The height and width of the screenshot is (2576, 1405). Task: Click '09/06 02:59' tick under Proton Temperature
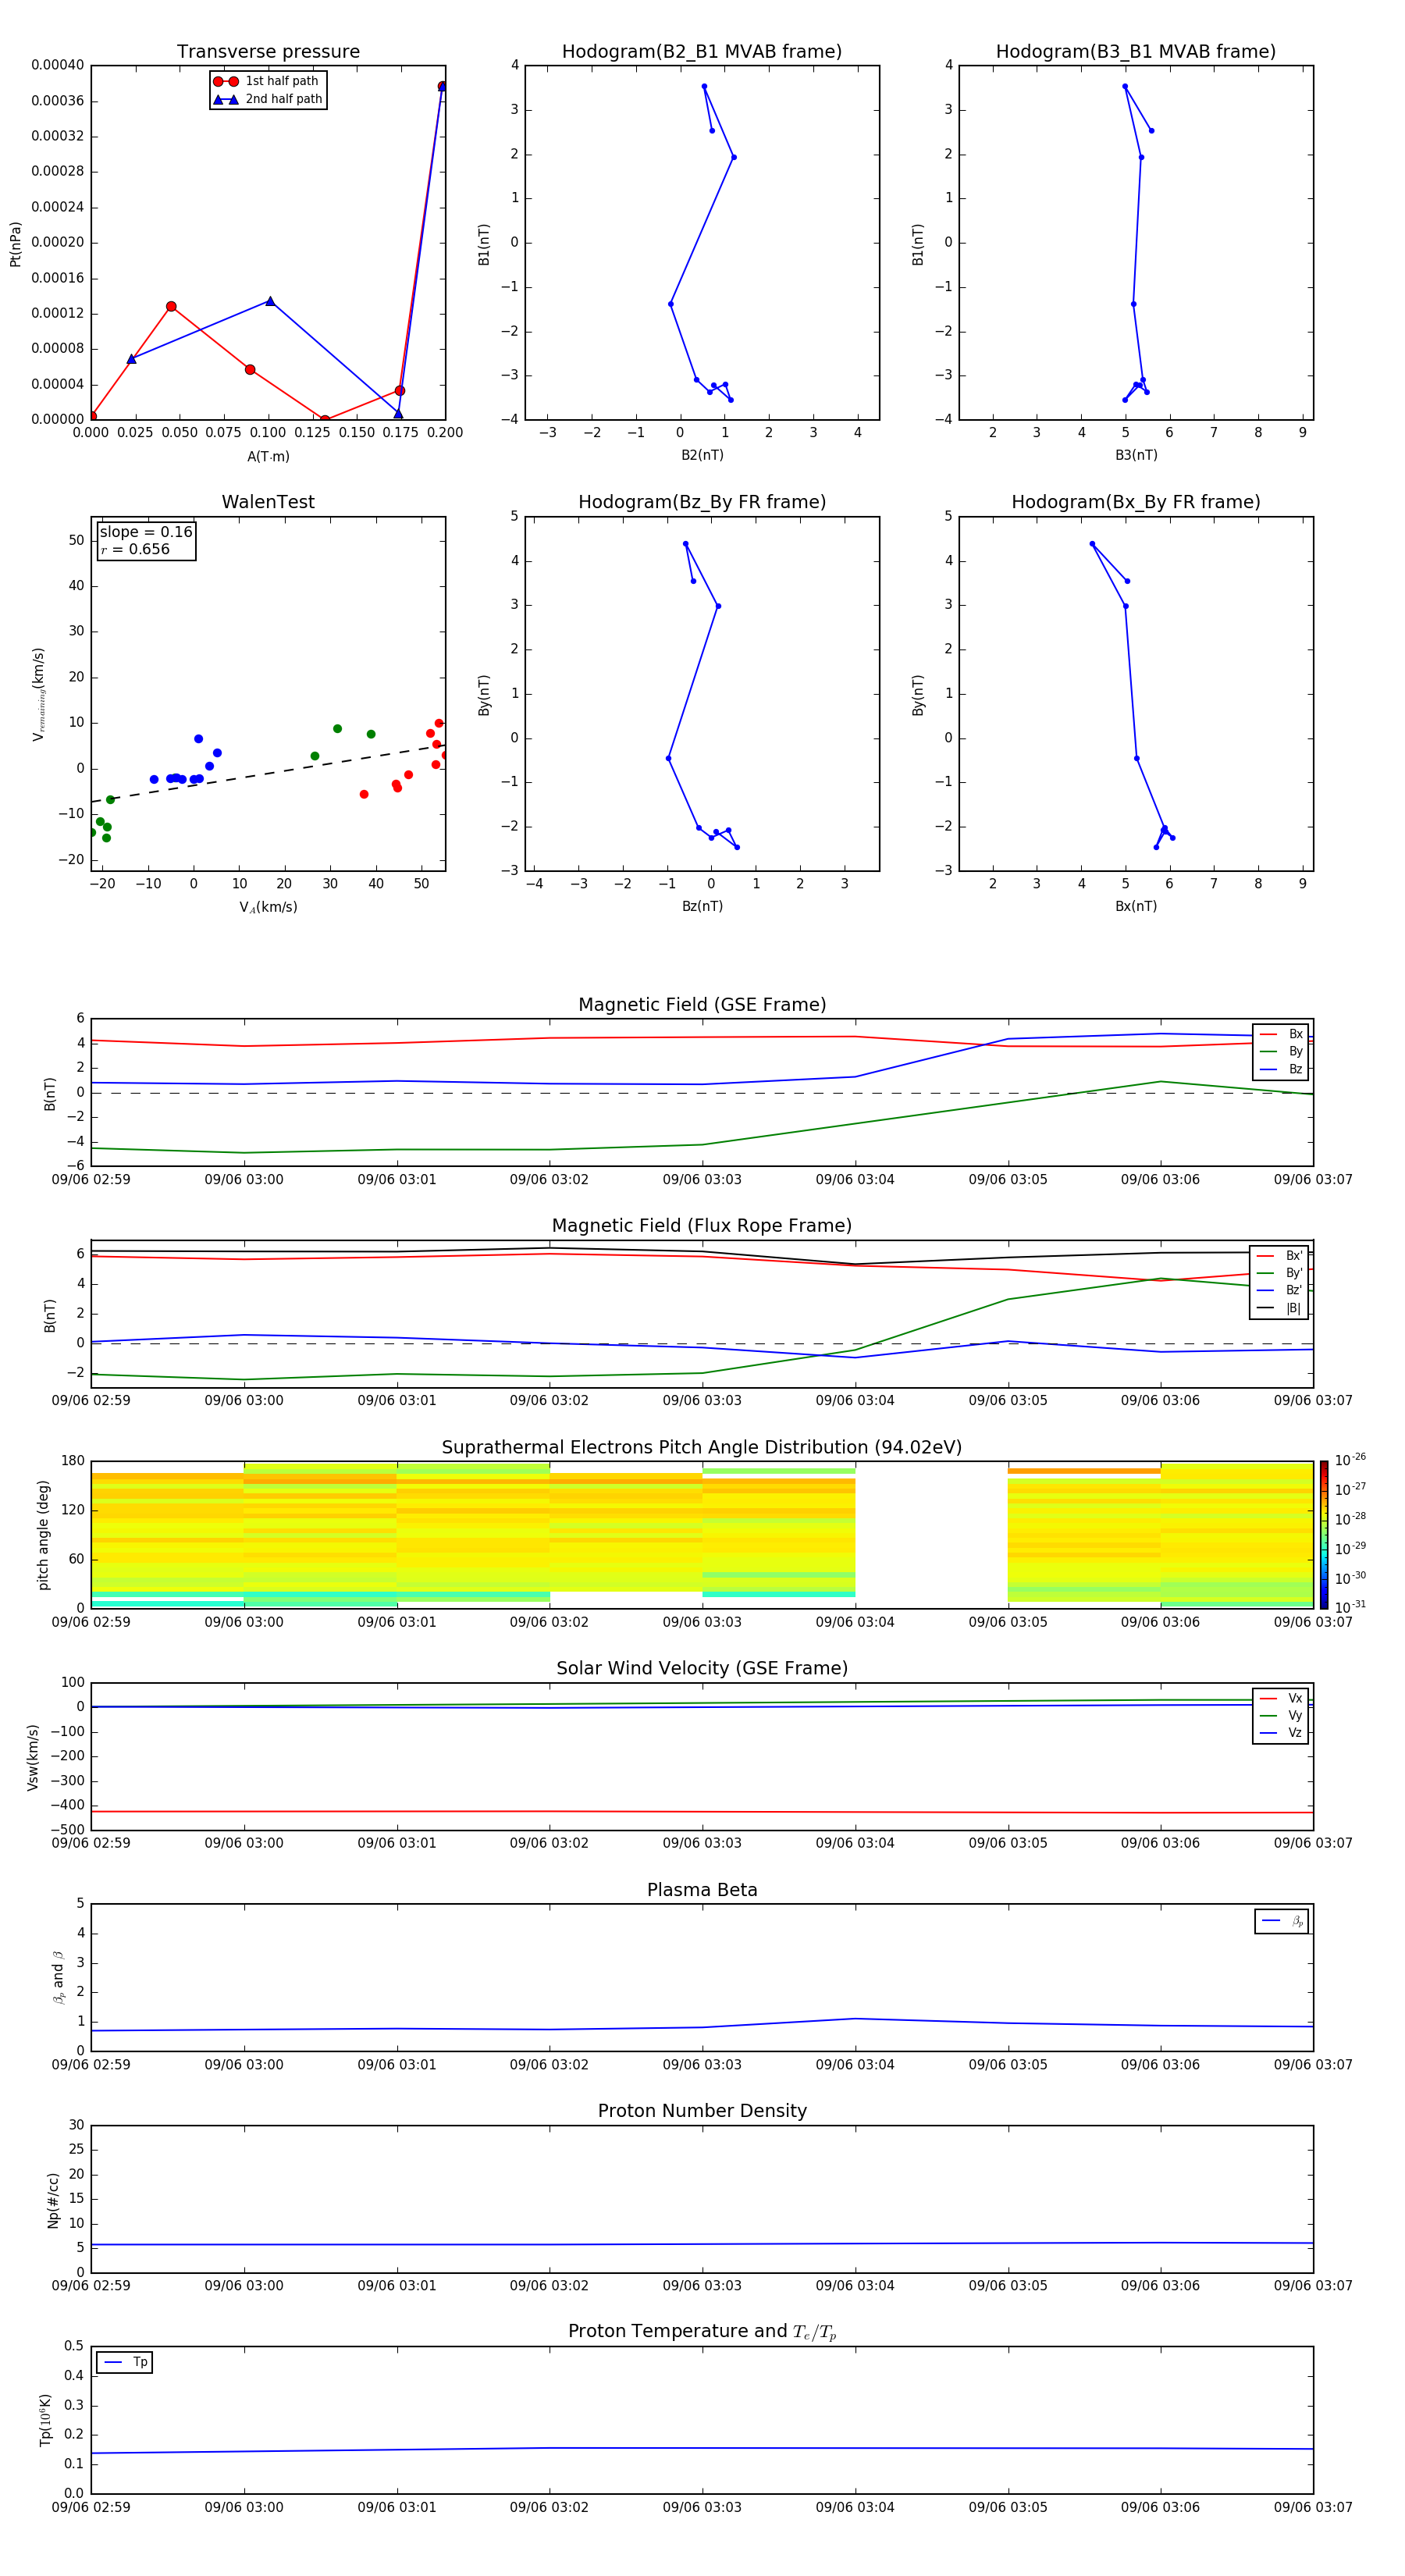point(91,2507)
